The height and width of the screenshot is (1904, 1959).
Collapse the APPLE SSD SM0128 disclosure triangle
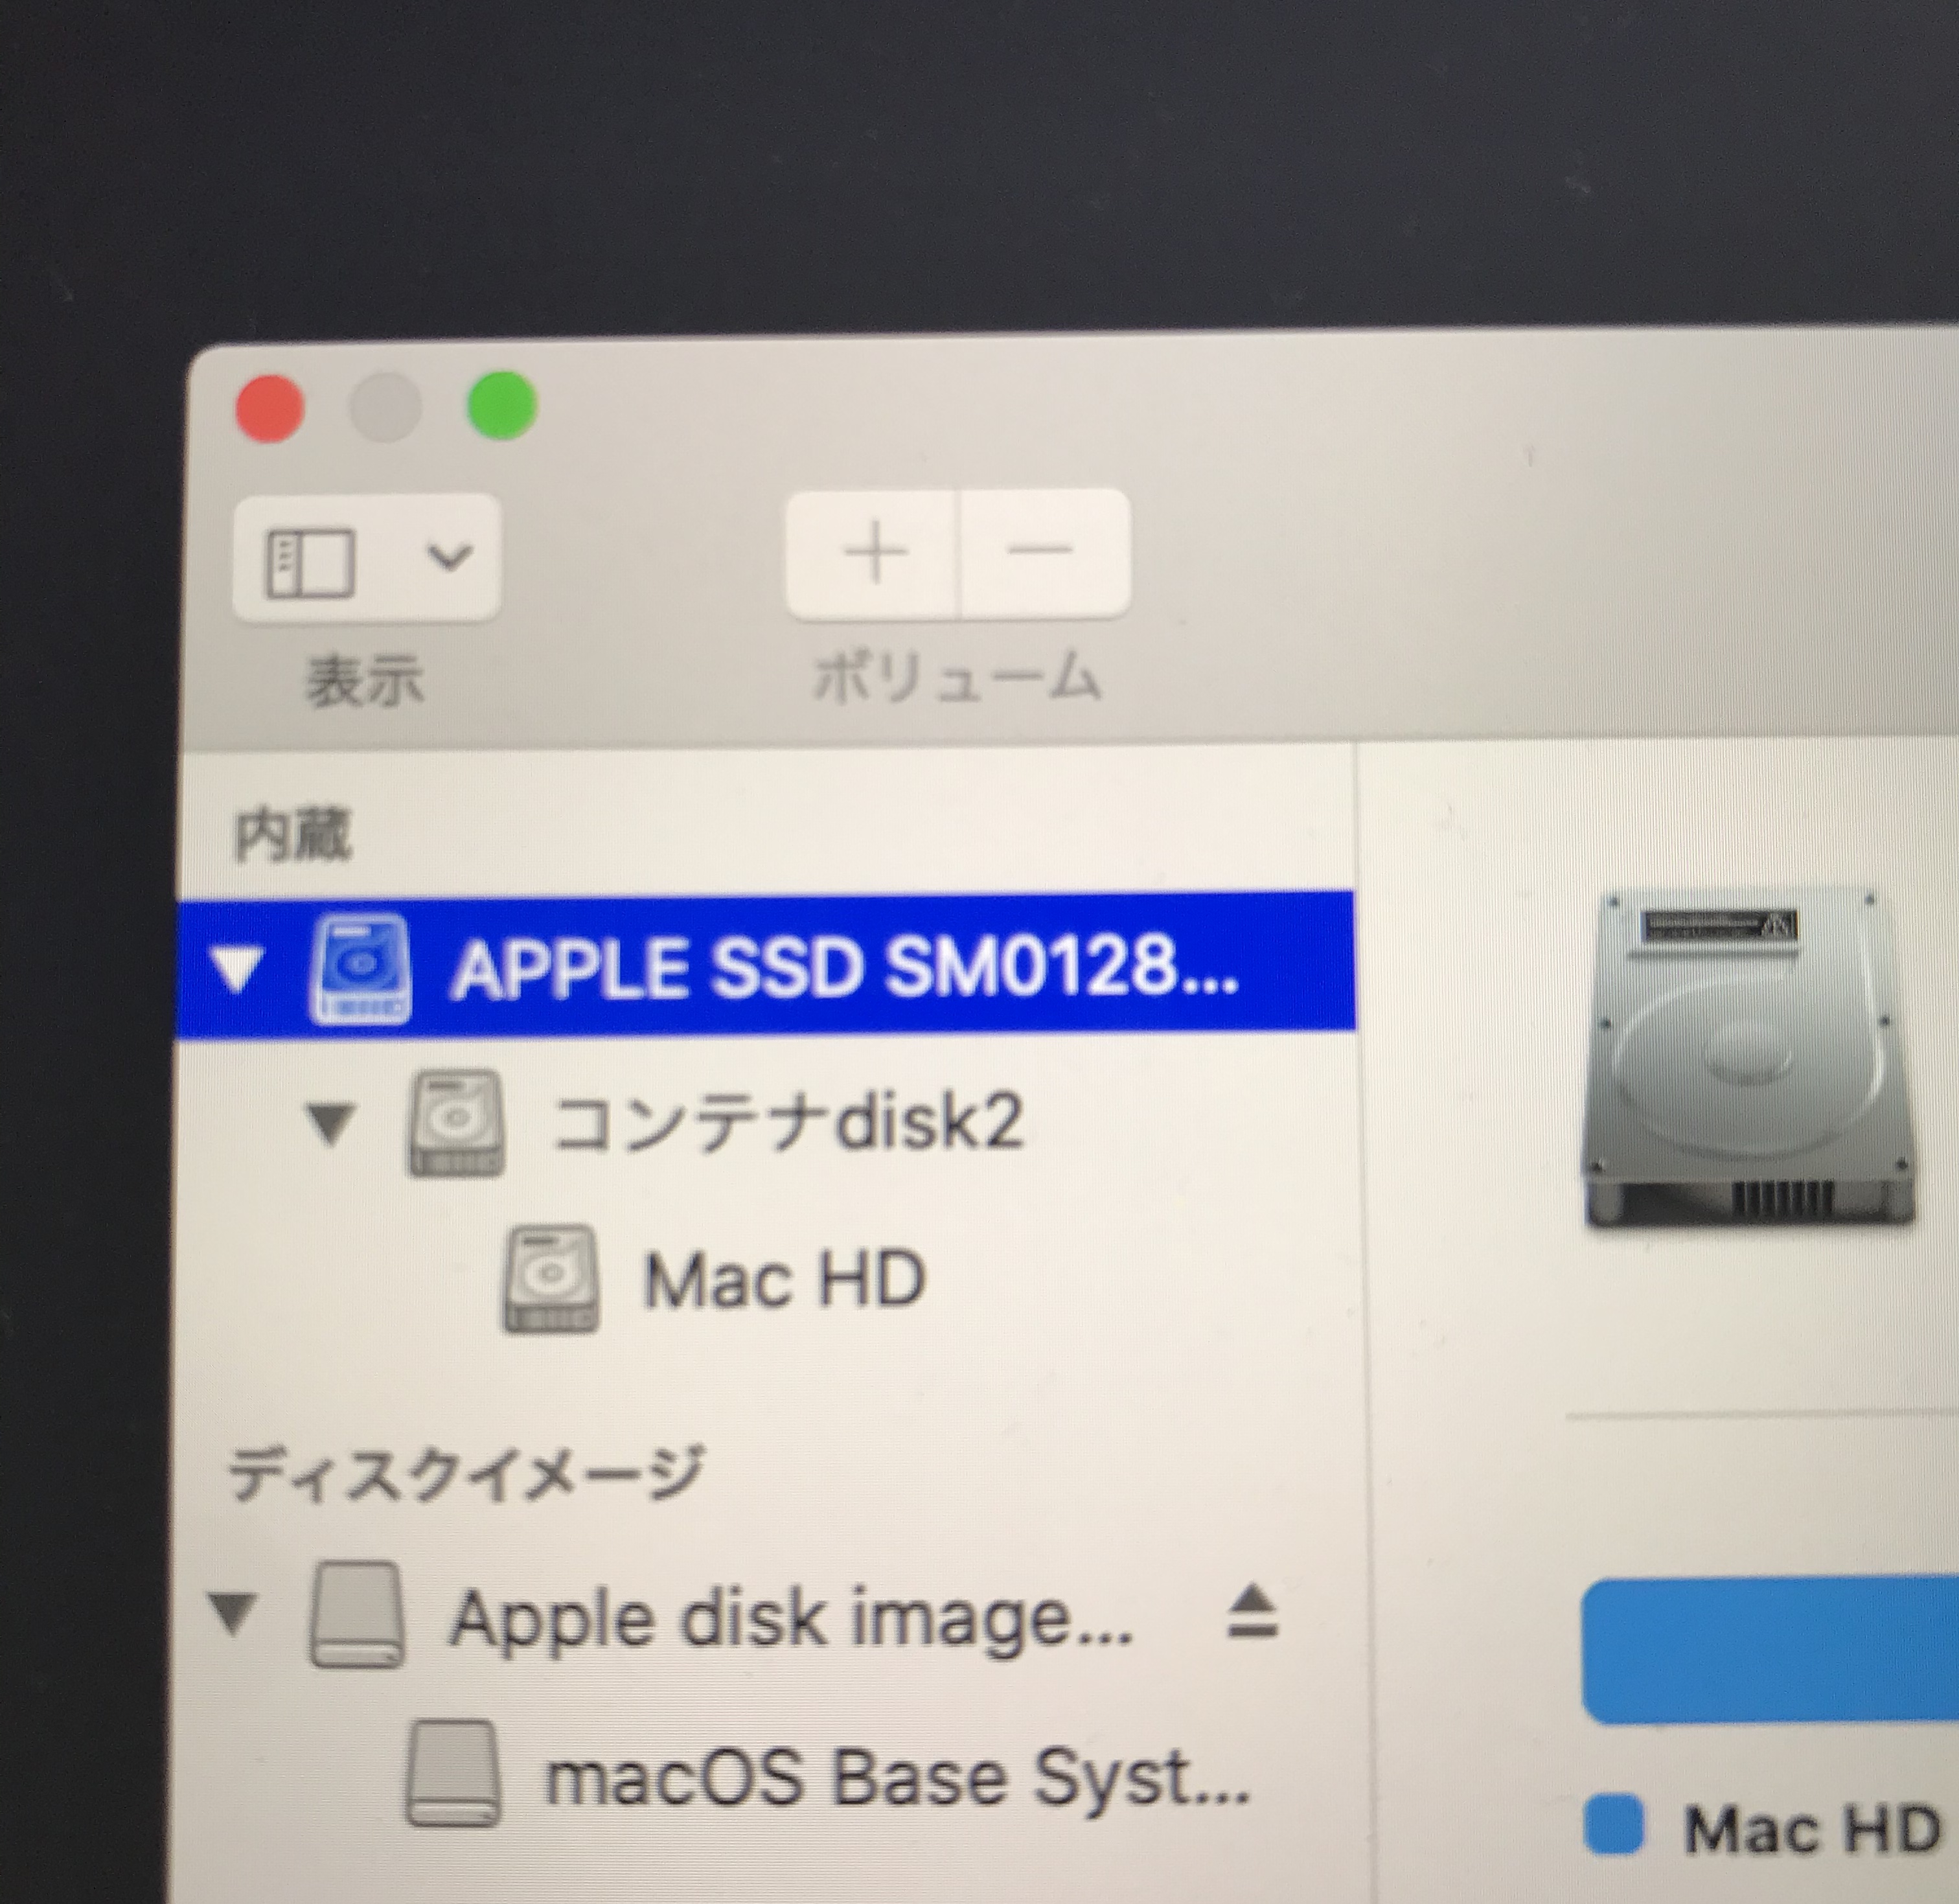237,969
